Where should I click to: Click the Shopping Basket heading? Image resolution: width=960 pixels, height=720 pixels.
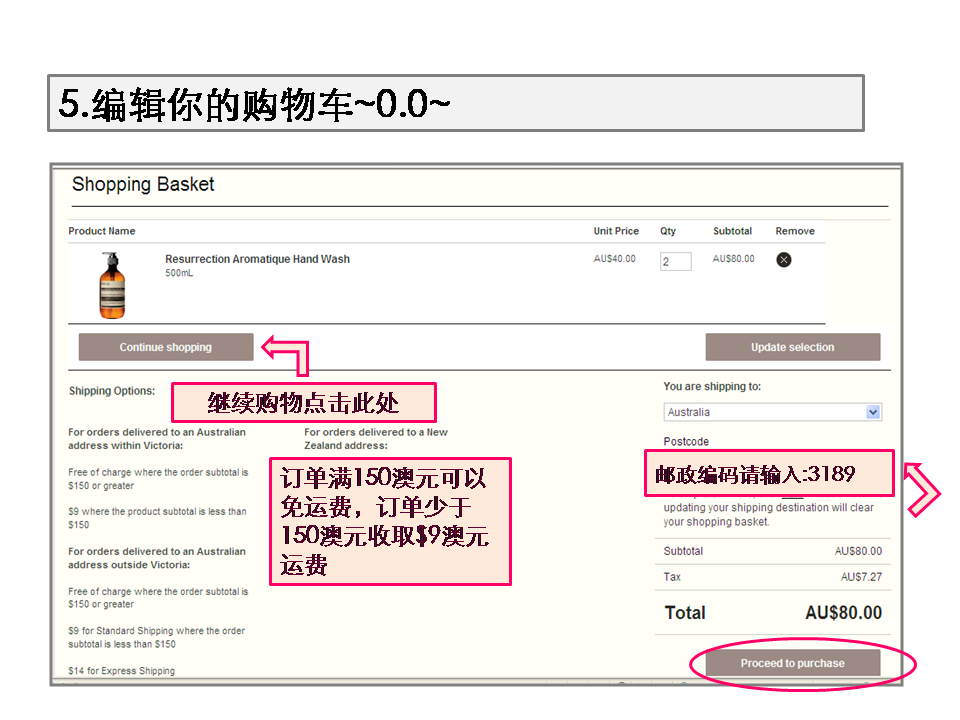(143, 185)
